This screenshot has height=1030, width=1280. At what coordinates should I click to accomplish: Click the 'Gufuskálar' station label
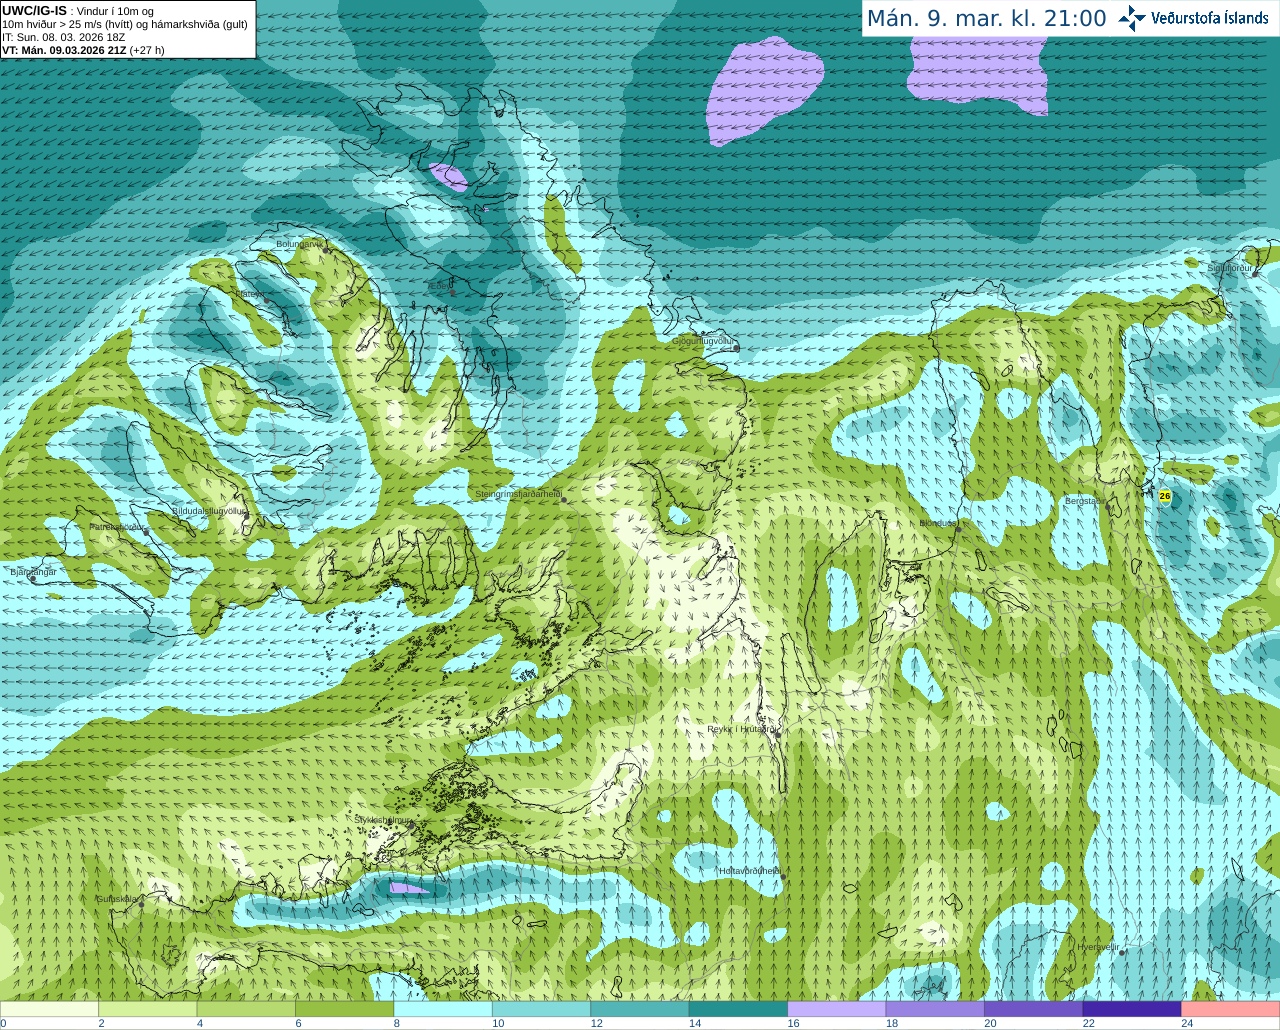coord(117,898)
